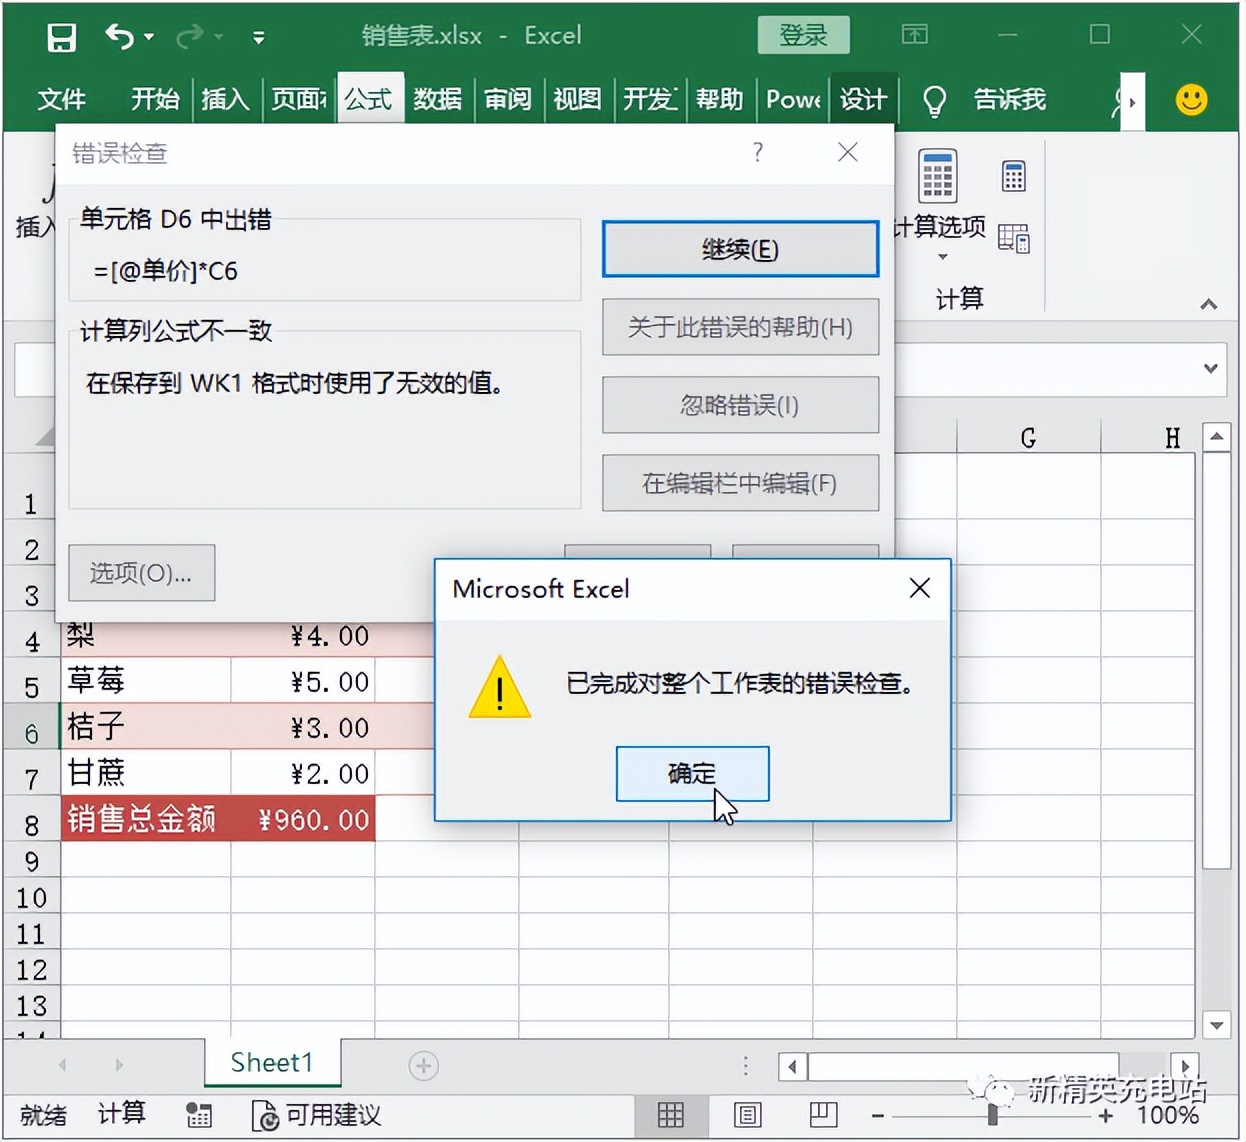
Task: Switch to 页面布局 view in status bar
Action: [747, 1115]
